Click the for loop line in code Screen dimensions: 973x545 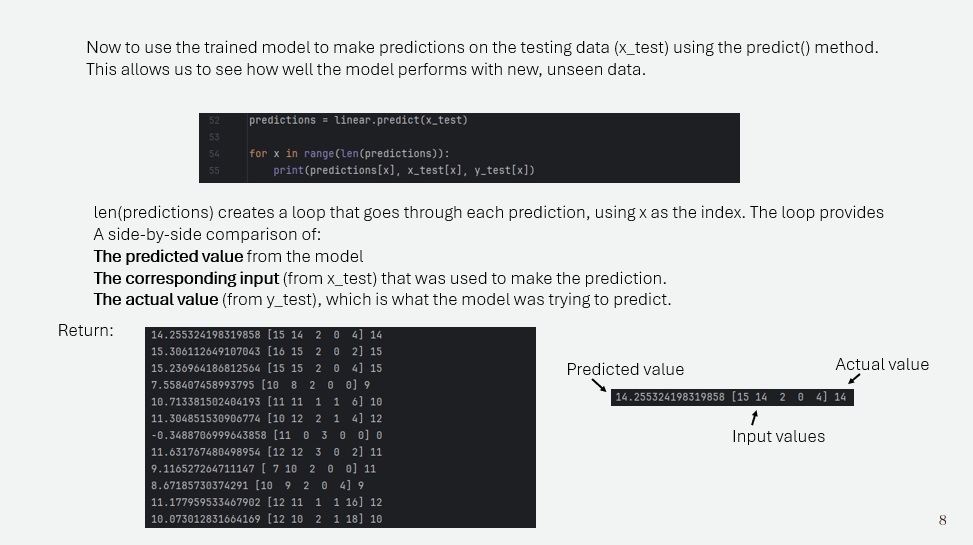[349, 153]
